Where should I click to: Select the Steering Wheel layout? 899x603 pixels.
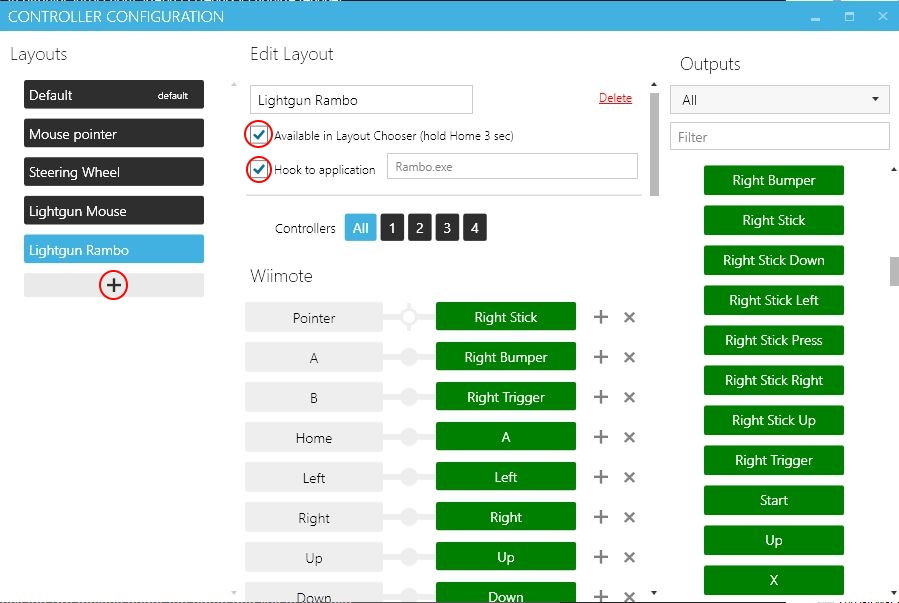[114, 172]
